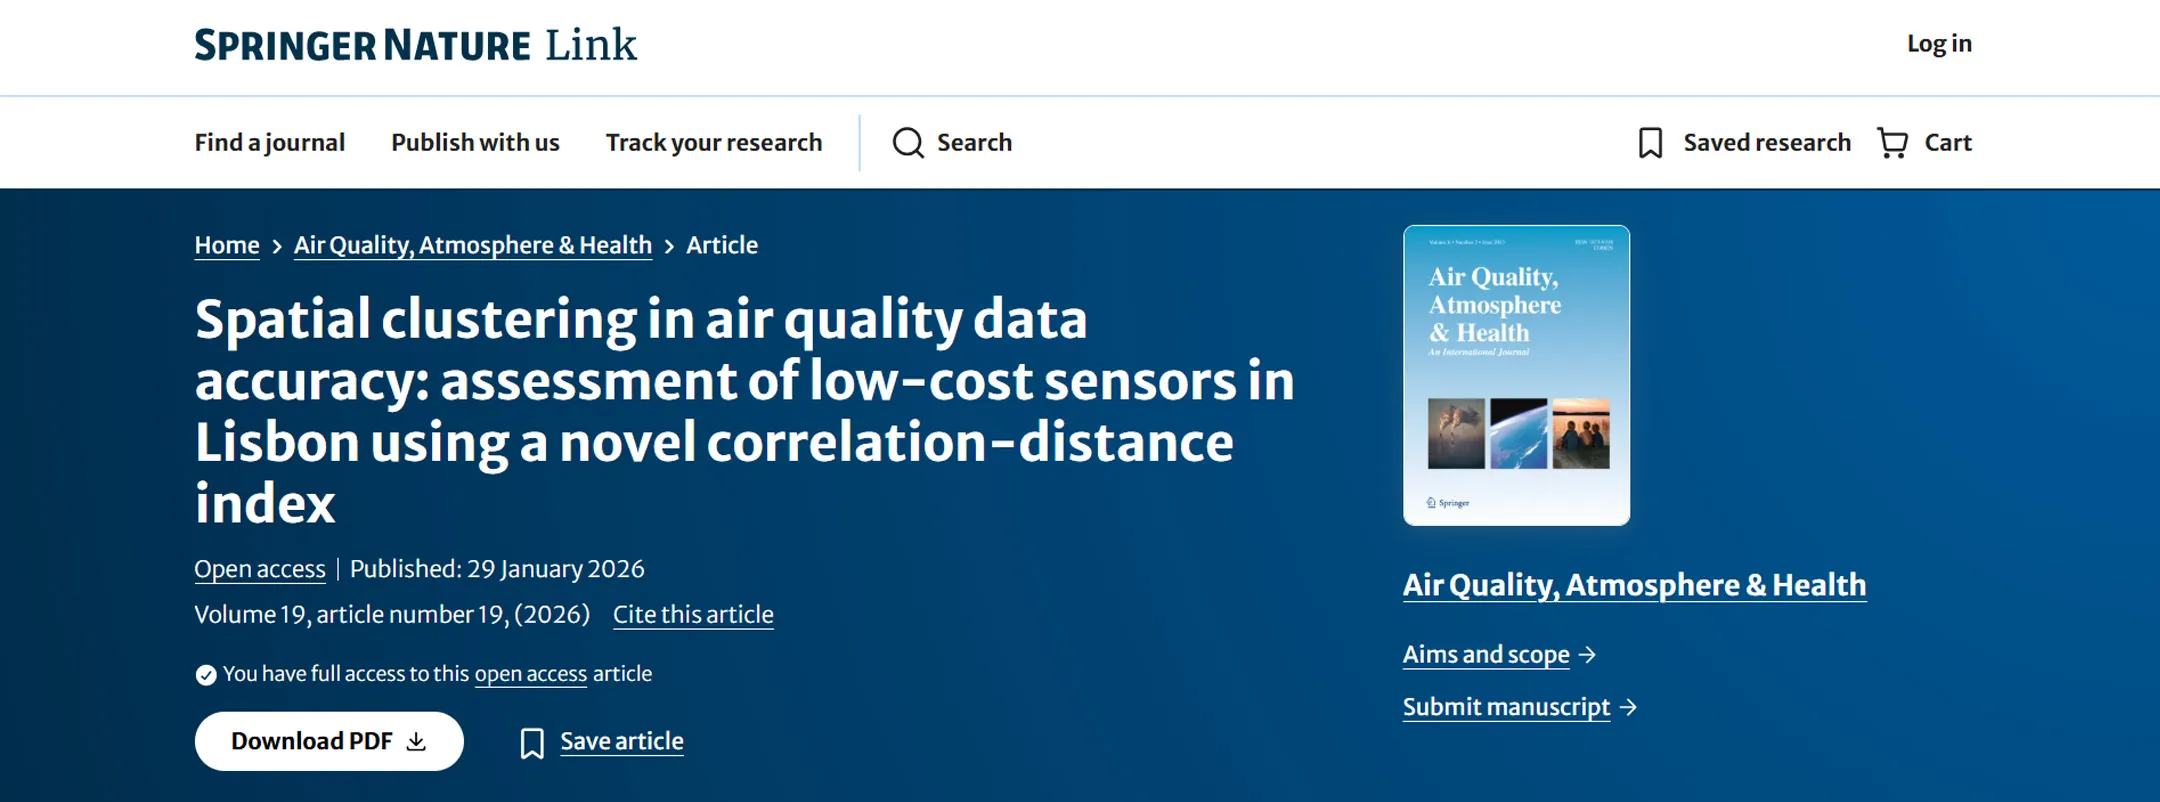Open Publish with us menu item
This screenshot has width=2160, height=802.
click(475, 143)
